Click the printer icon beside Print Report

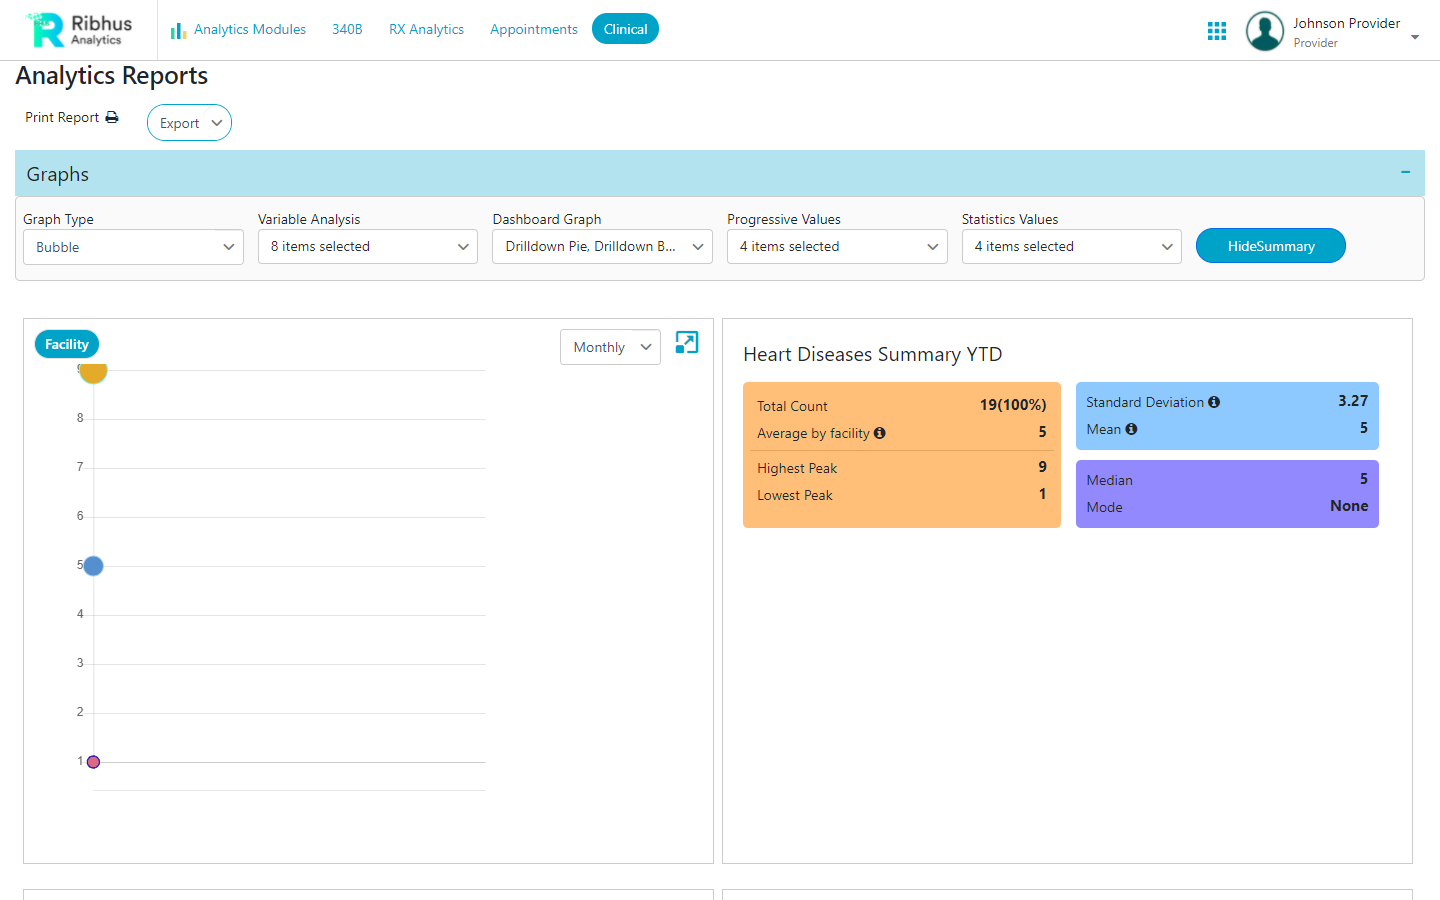point(113,117)
